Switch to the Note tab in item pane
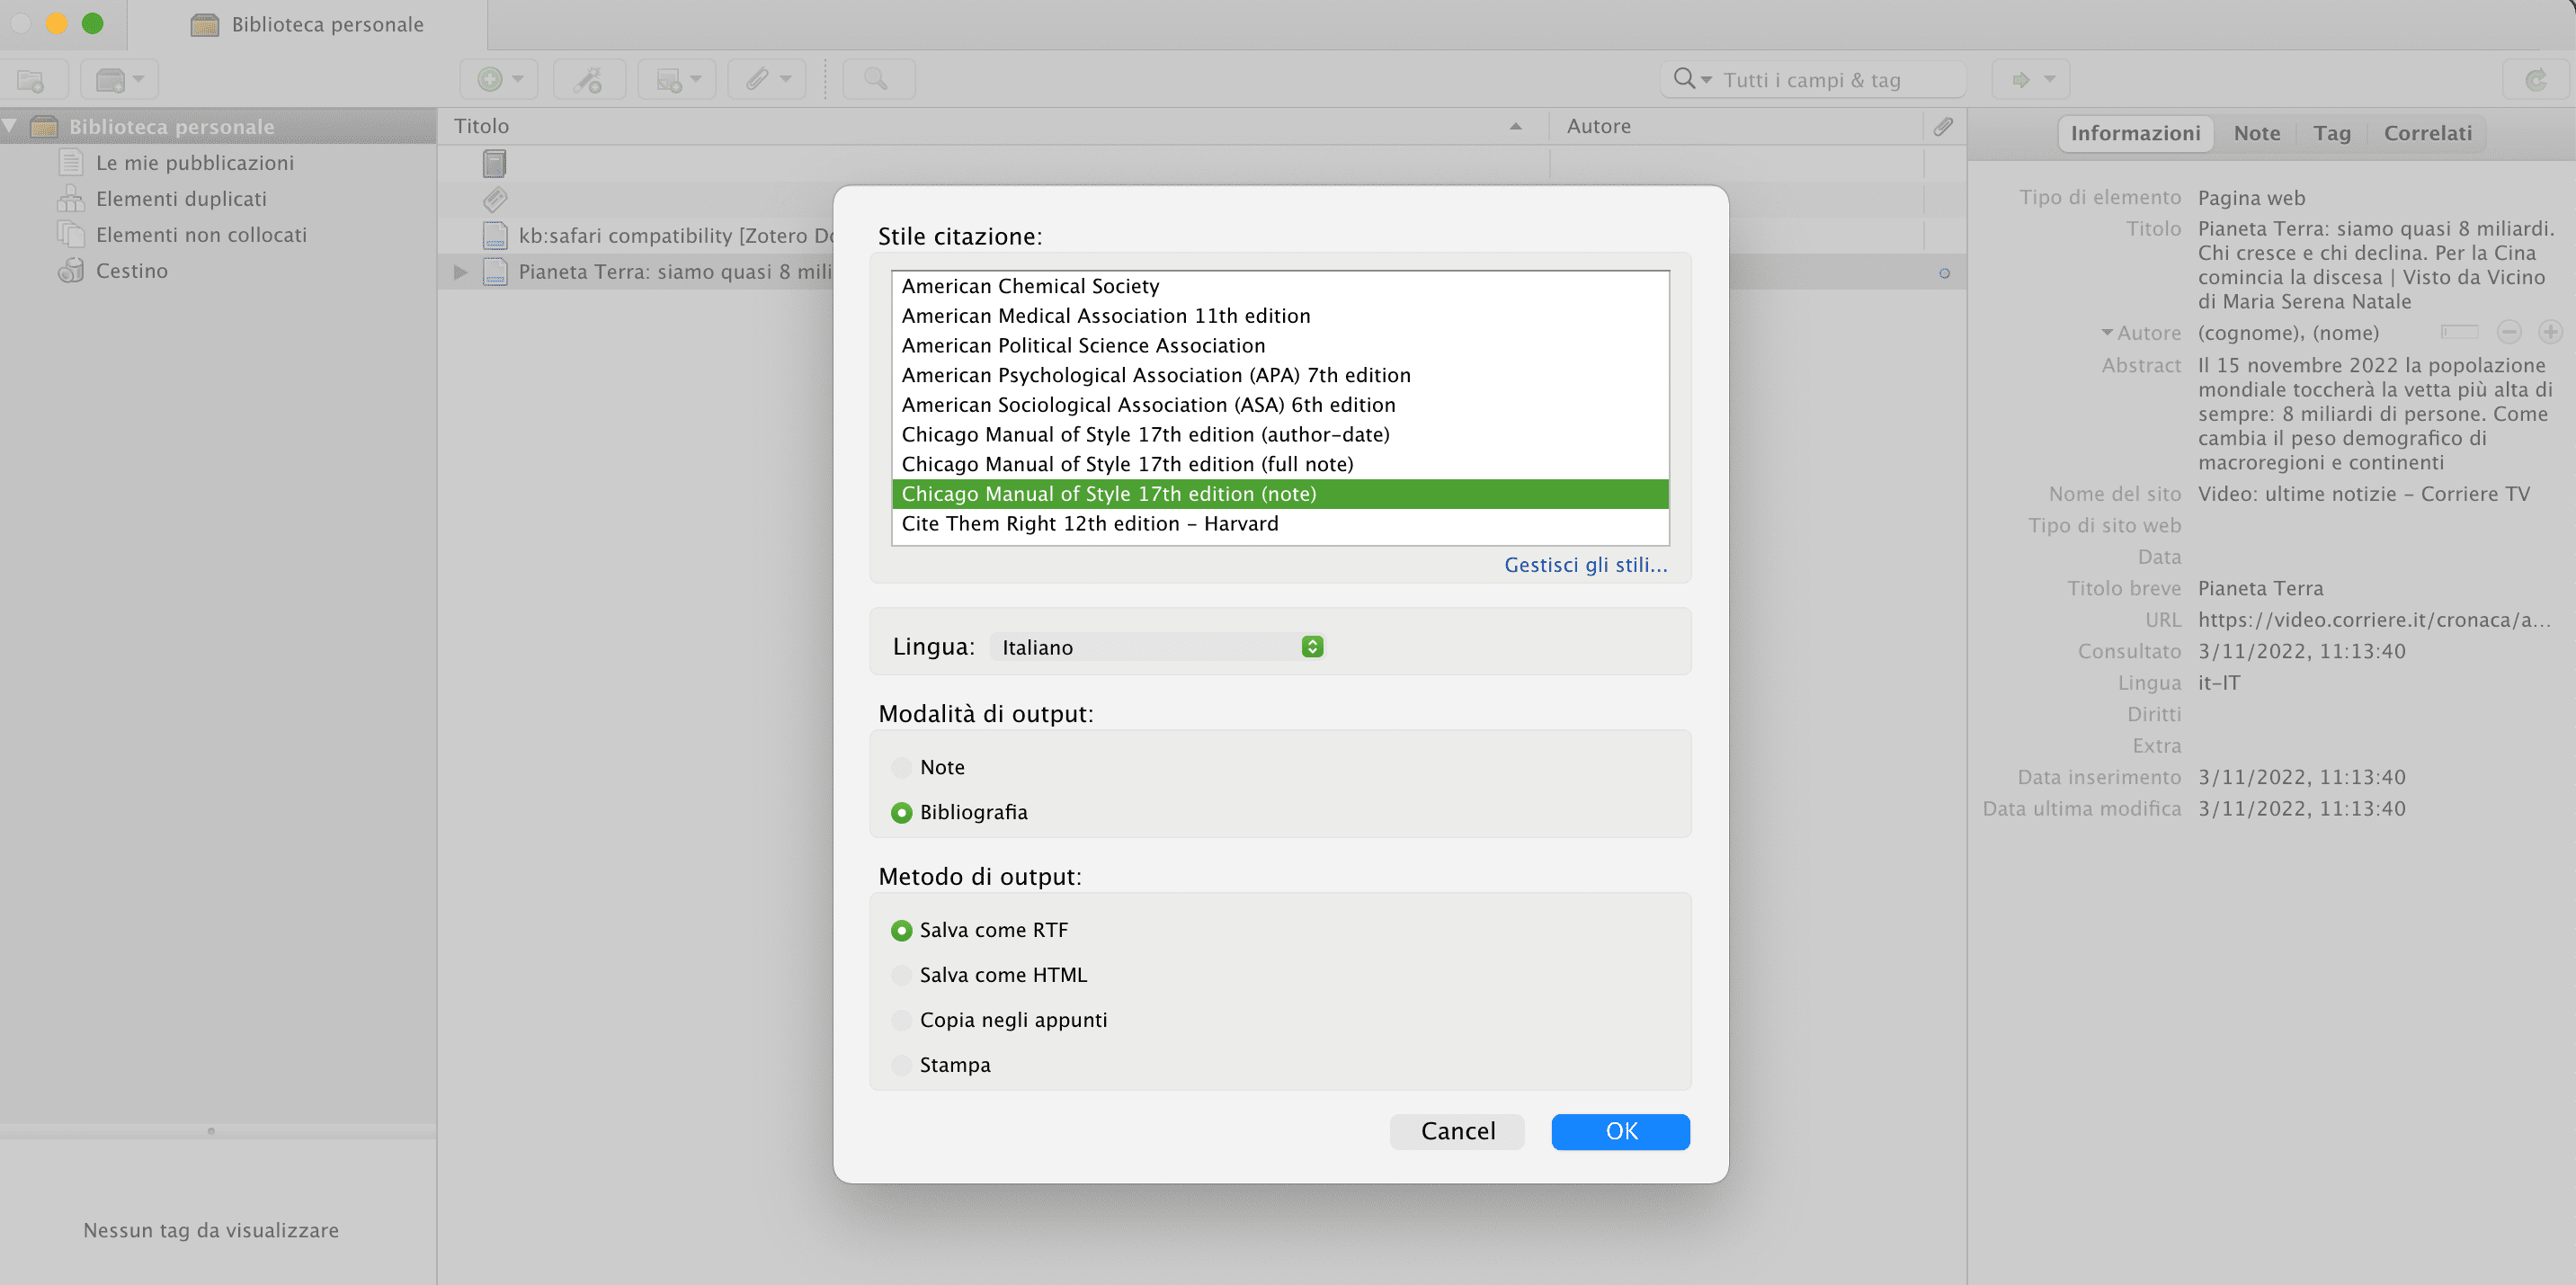Viewport: 2576px width, 1285px height. pos(2257,133)
